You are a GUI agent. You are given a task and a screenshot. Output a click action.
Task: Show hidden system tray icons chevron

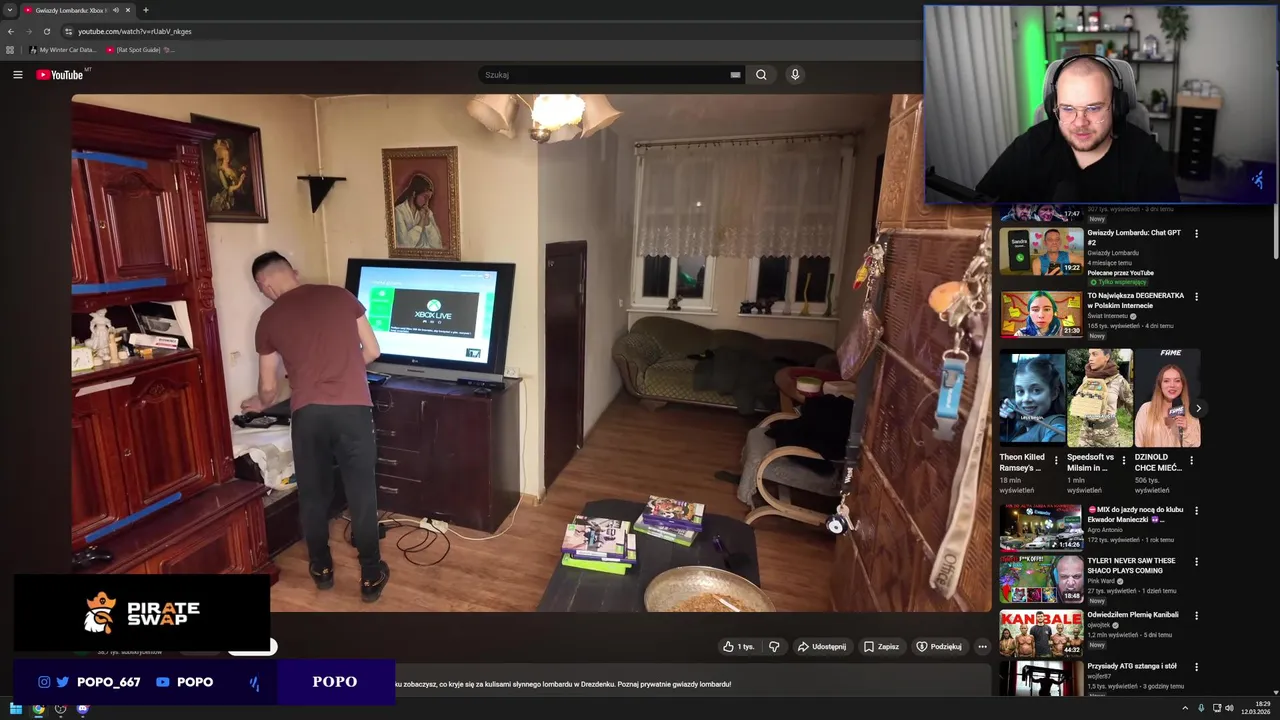point(1185,708)
